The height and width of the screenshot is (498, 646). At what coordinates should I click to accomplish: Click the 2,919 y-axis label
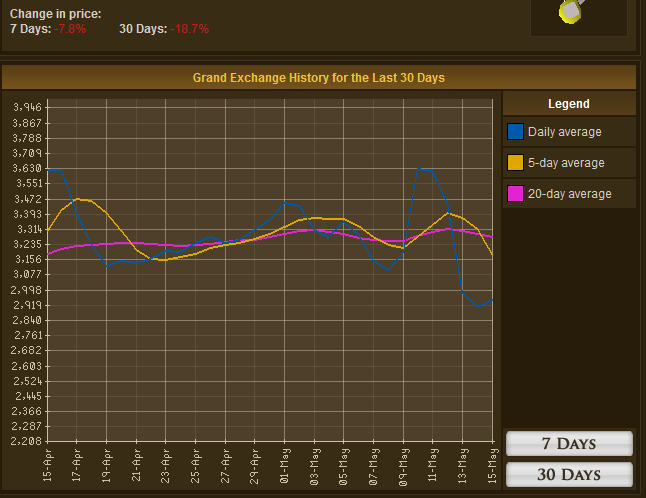click(x=28, y=305)
